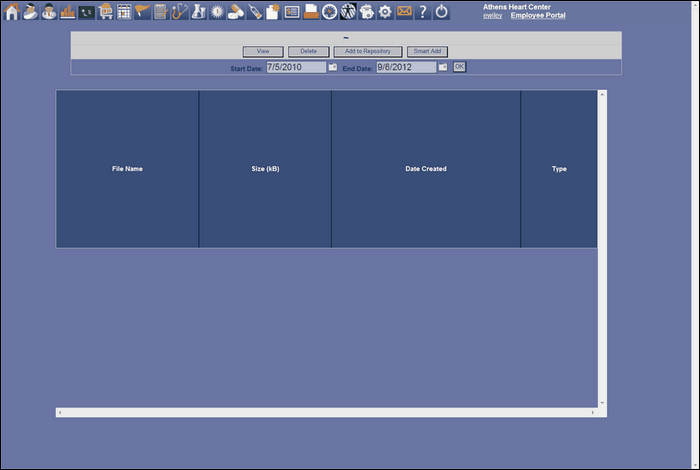This screenshot has width=700, height=470.
Task: Open the mail envelope icon
Action: [404, 12]
